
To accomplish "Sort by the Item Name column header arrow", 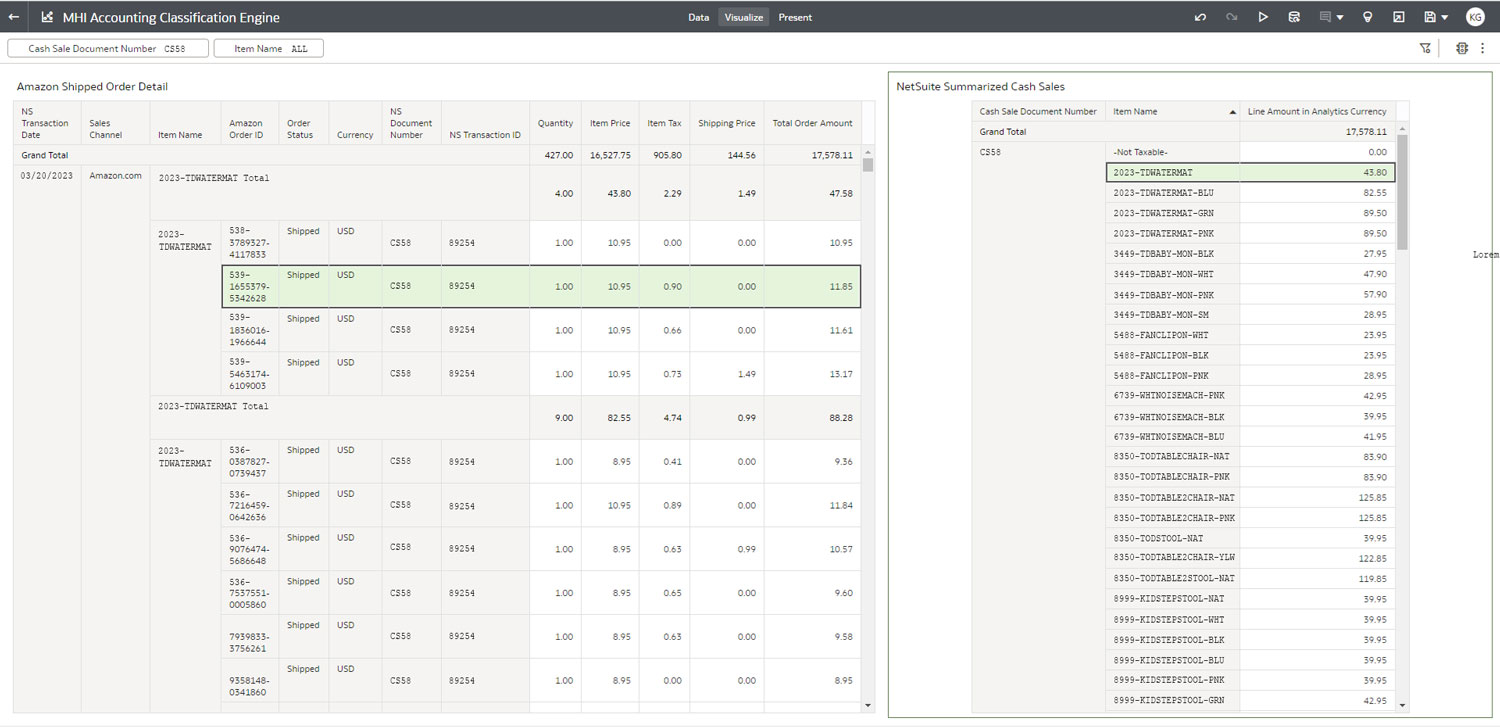I will (x=1232, y=112).
